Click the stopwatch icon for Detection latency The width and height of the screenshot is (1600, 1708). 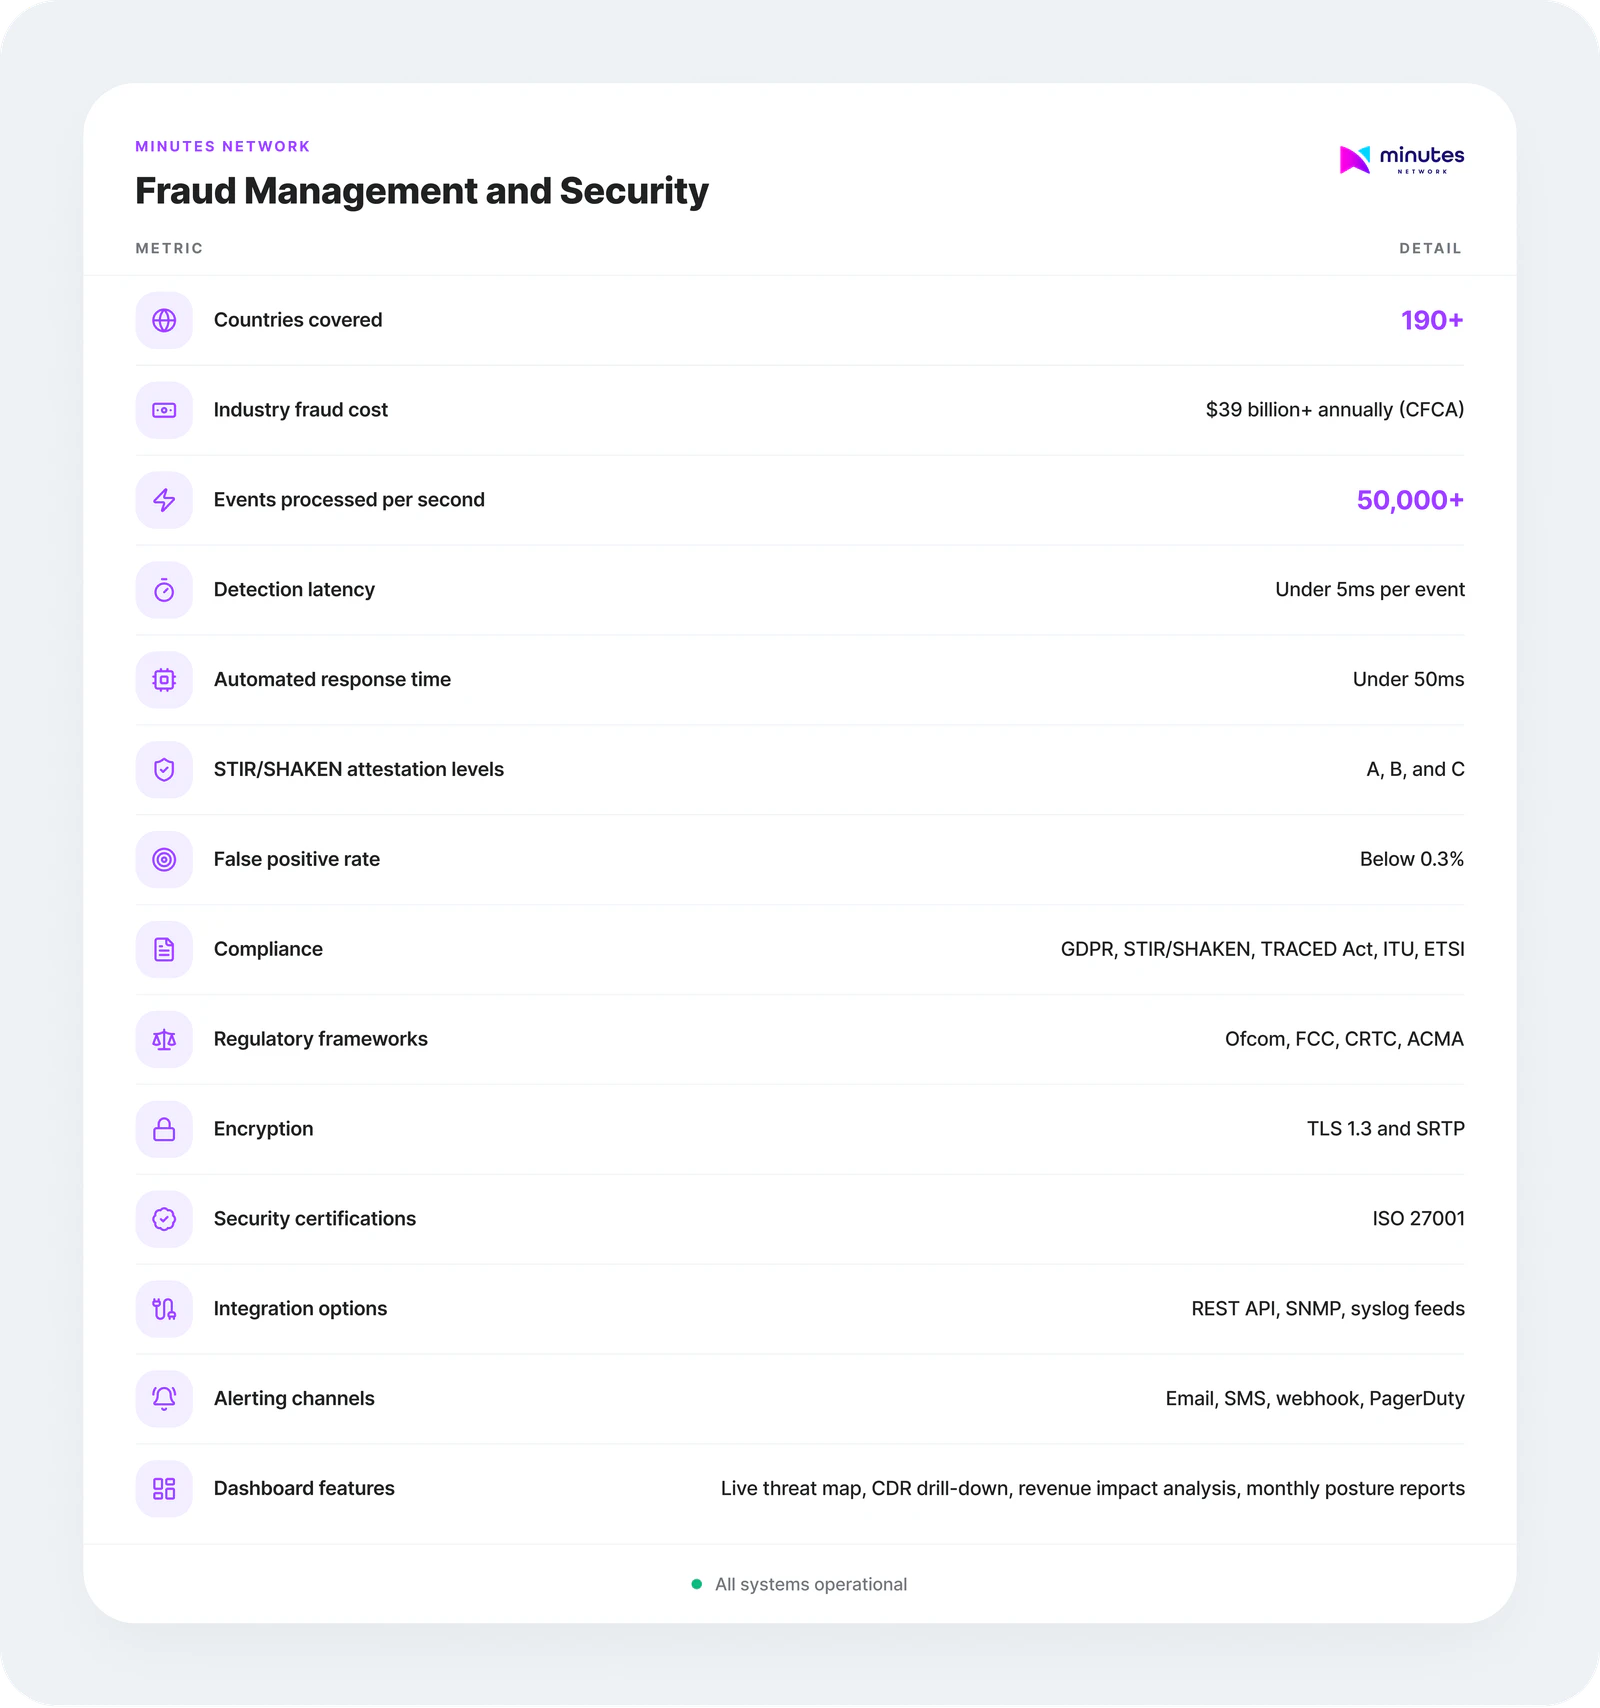point(164,590)
